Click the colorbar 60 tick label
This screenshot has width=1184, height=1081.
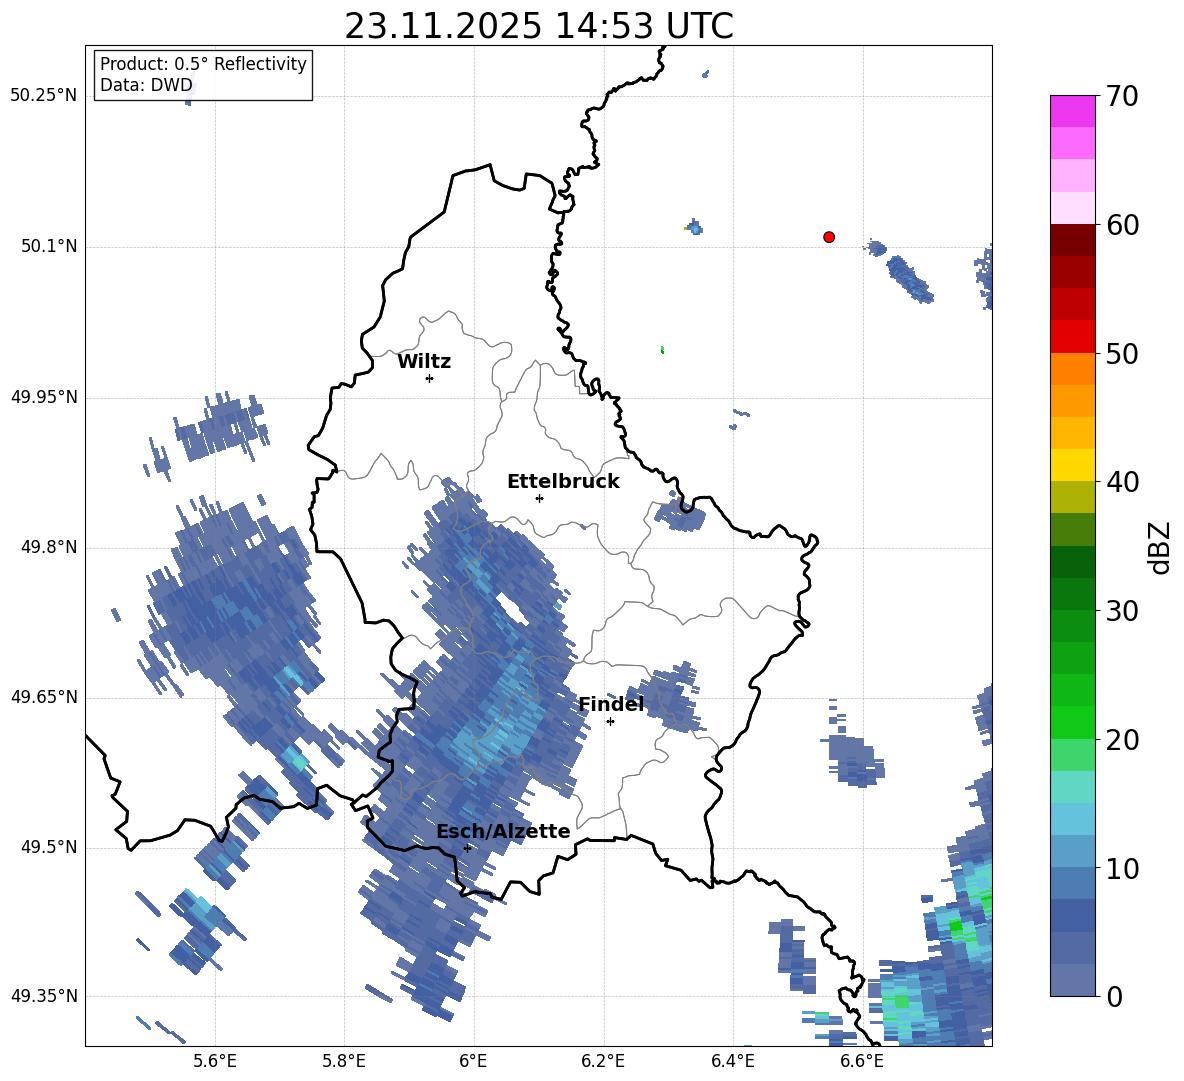pyautogui.click(x=1122, y=225)
